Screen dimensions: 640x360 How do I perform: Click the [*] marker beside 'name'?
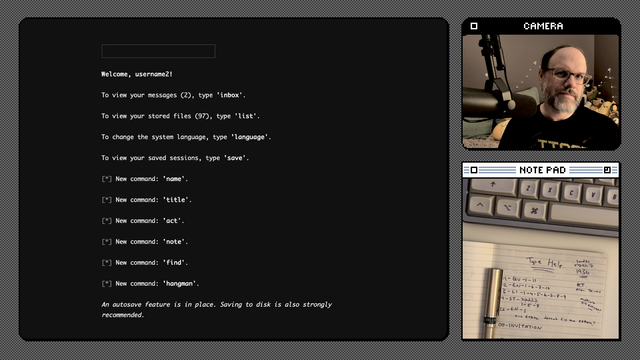(107, 179)
